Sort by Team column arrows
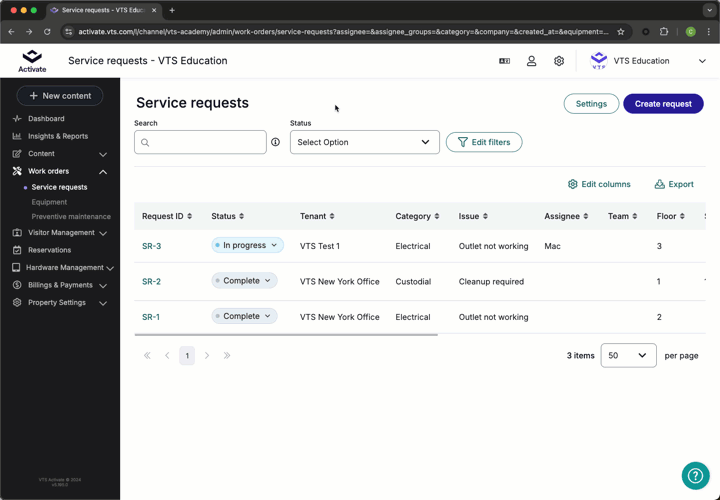Viewport: 720px width, 500px height. click(x=635, y=216)
